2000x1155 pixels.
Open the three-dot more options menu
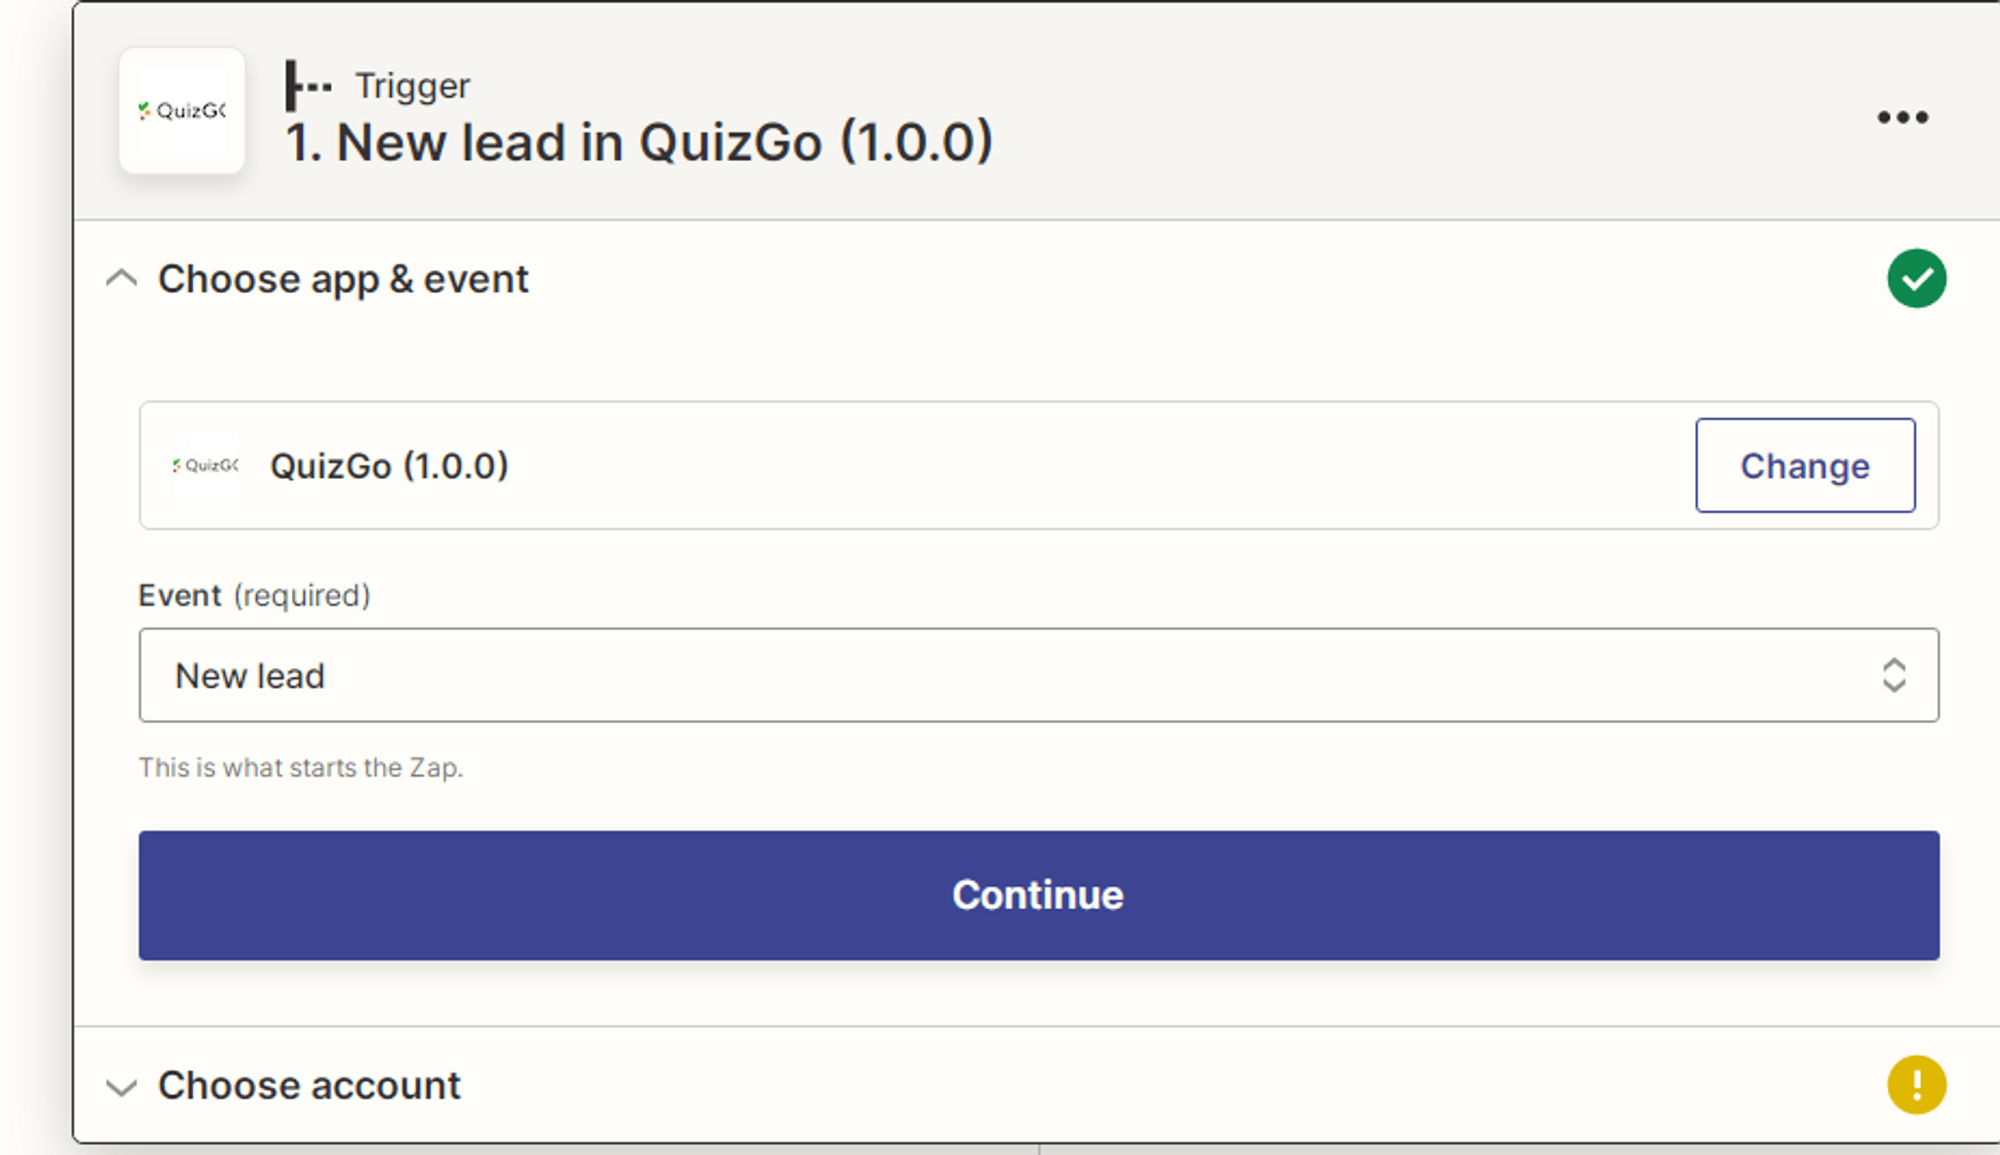tap(1902, 117)
